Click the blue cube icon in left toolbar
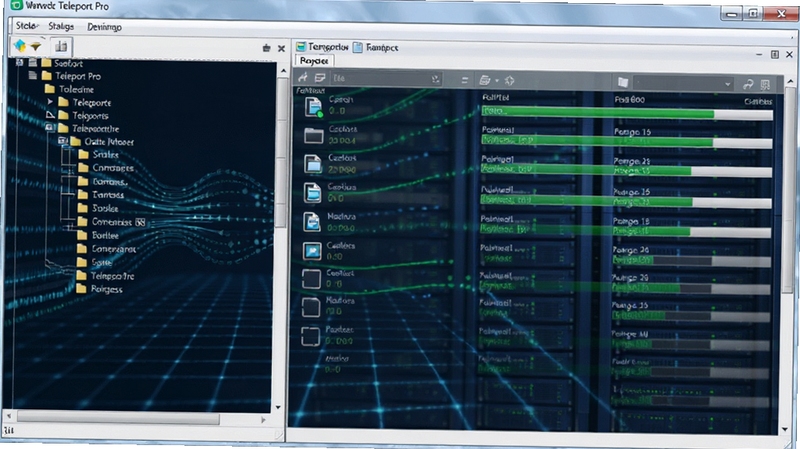800x449 pixels. [19, 46]
